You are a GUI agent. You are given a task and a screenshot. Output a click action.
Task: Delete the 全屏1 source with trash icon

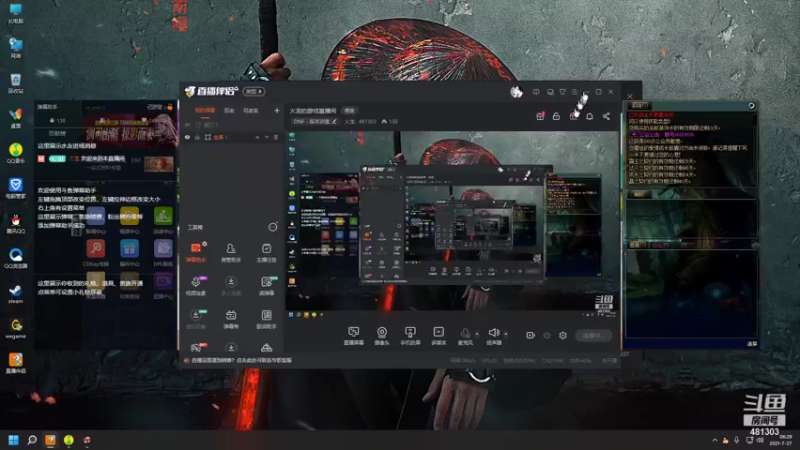tap(276, 137)
